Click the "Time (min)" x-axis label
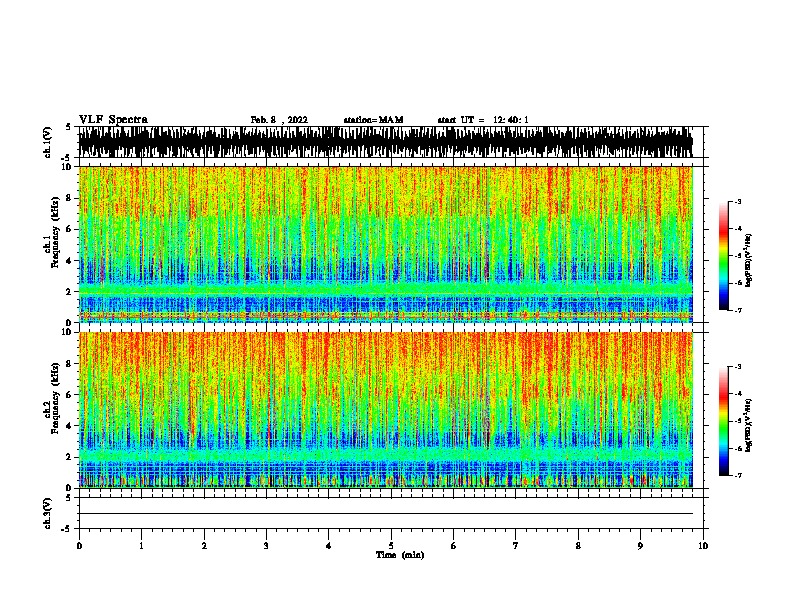Image resolution: width=792 pixels, height=612 pixels. click(400, 555)
